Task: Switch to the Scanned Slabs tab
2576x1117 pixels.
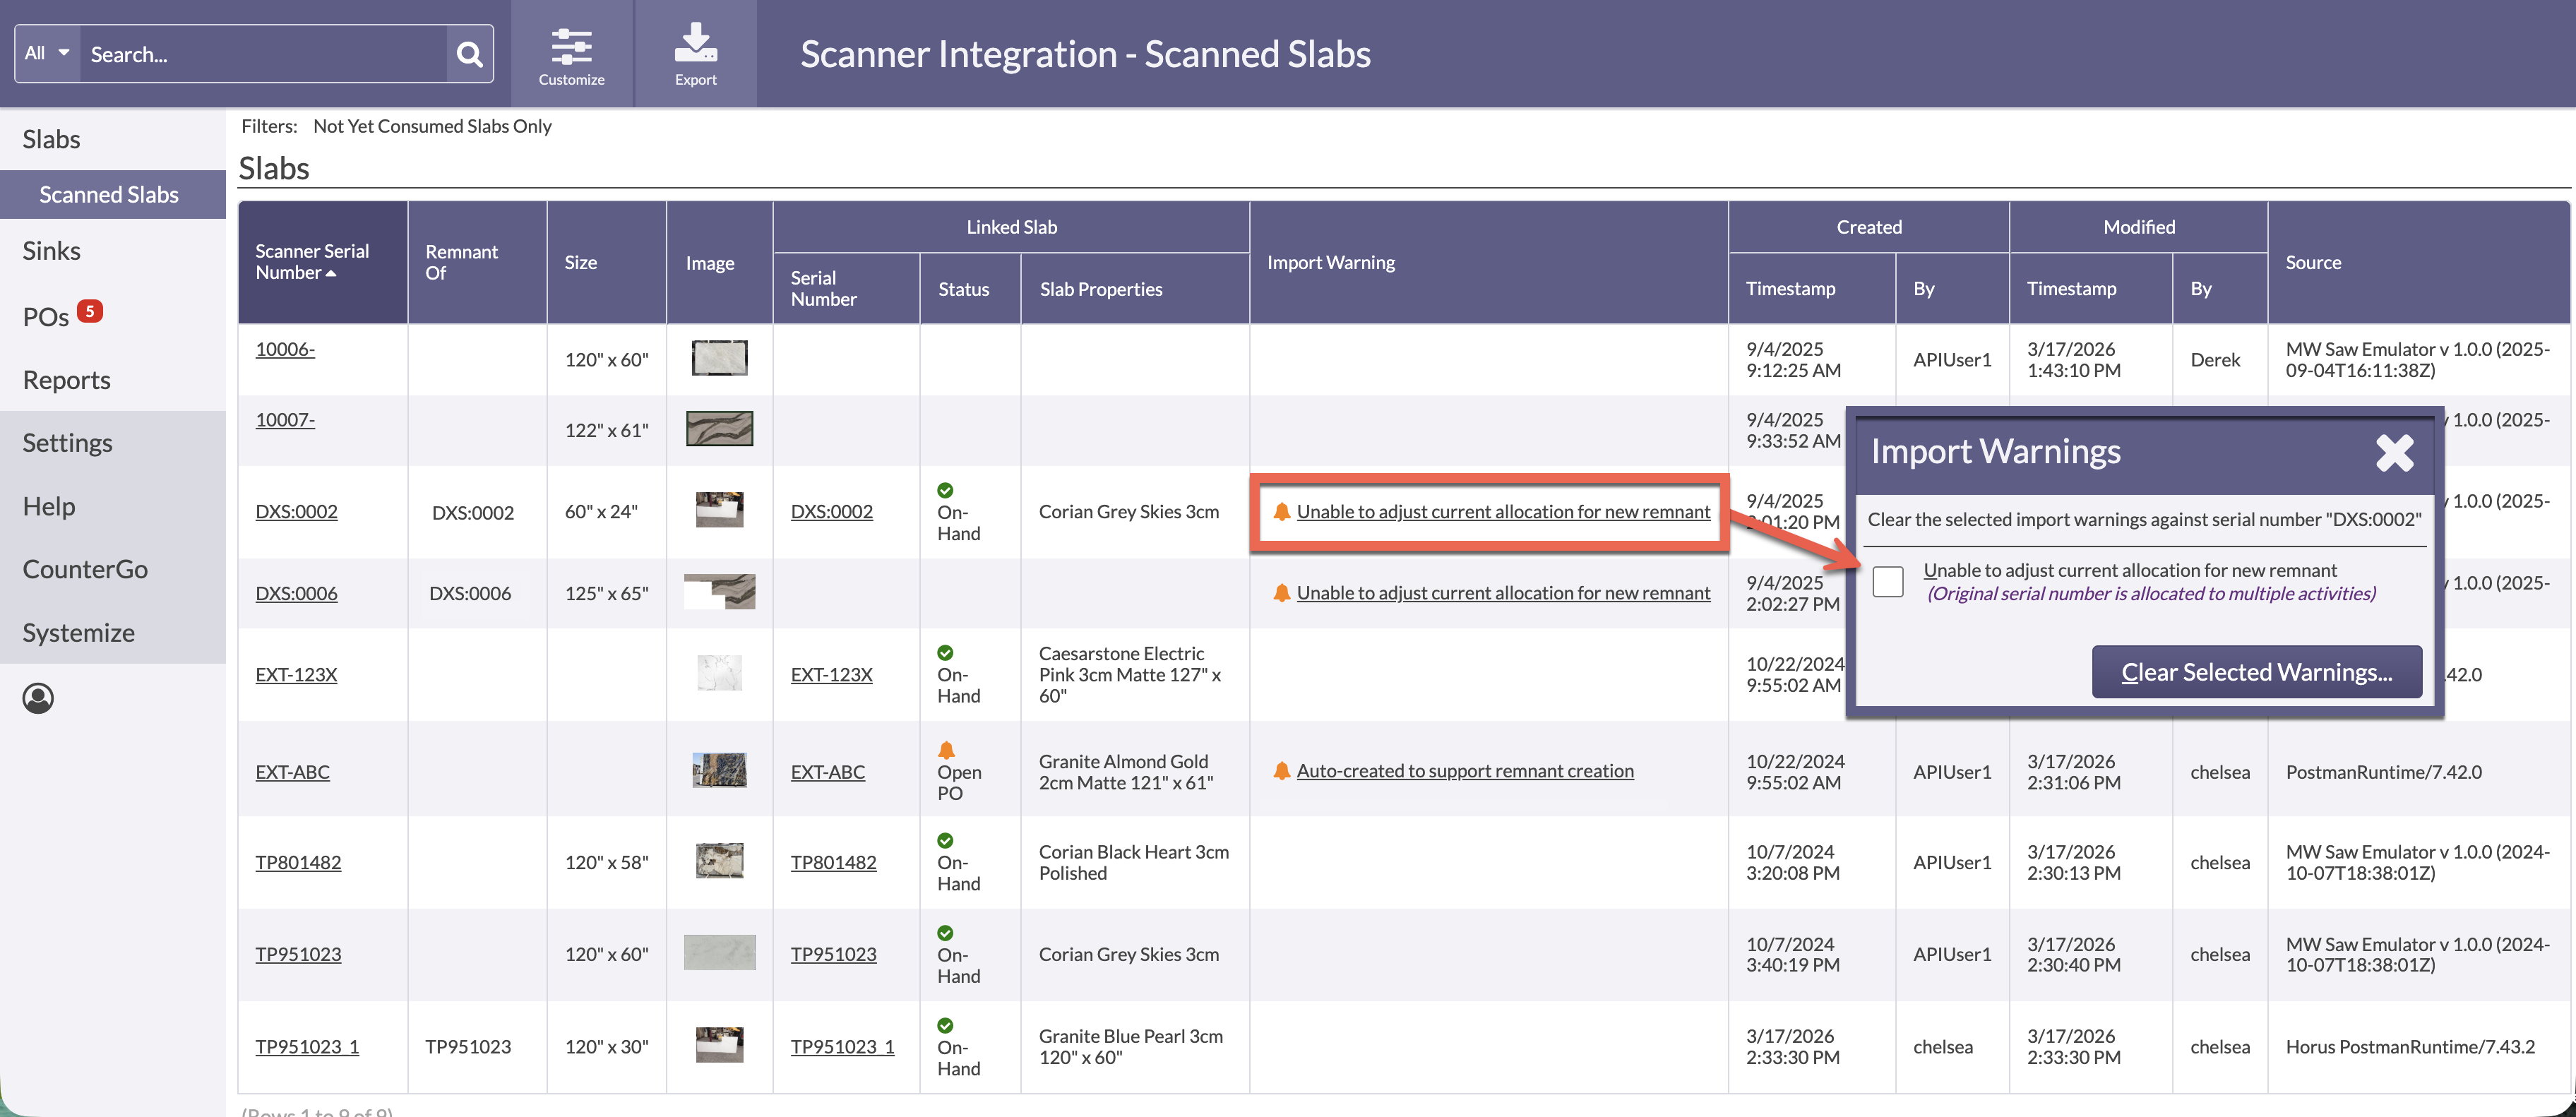Action: pos(109,194)
